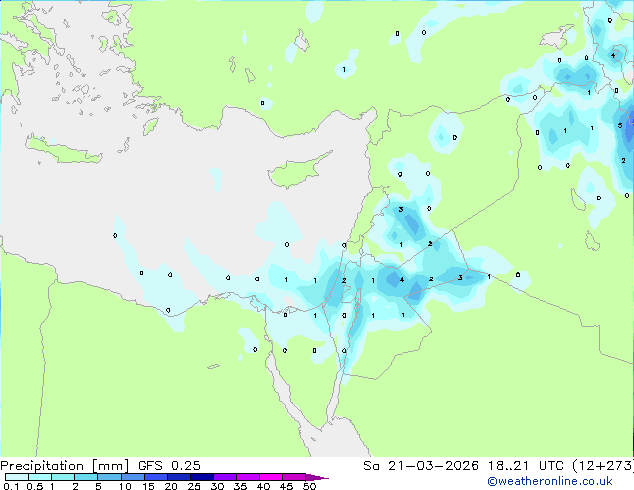Screen dimensions: 634x490
Task: Choose the 10–15 mm legend swatch
Action: pyautogui.click(x=132, y=477)
